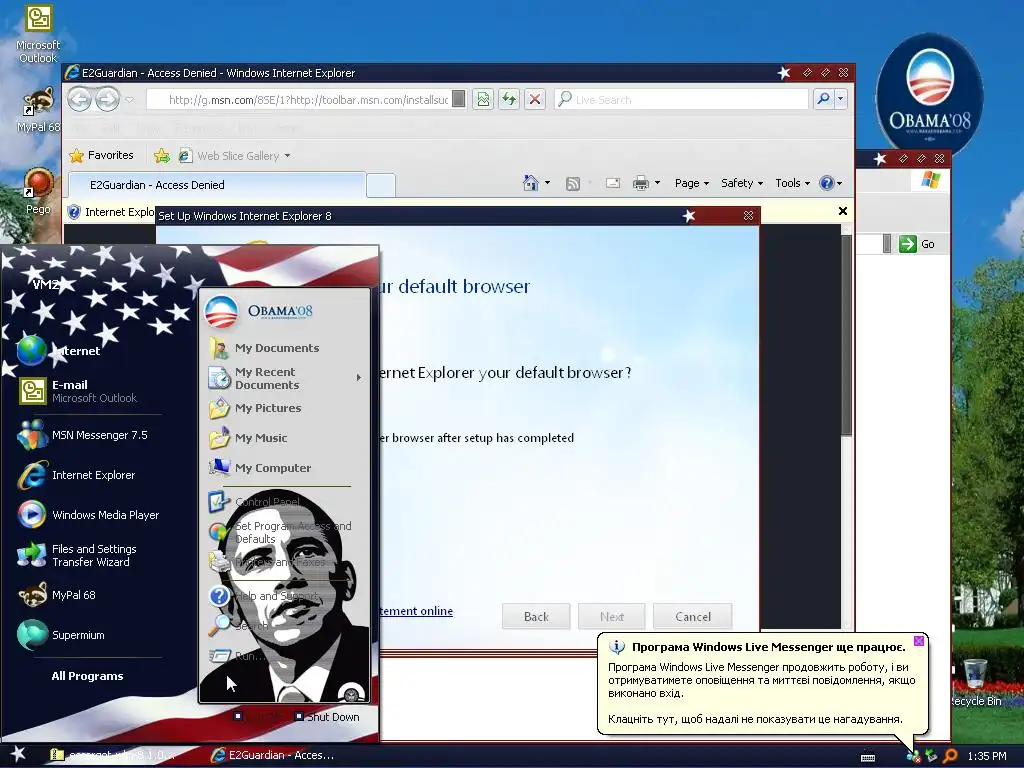
Task: Open the Home button dropdown arrow
Action: pos(547,184)
